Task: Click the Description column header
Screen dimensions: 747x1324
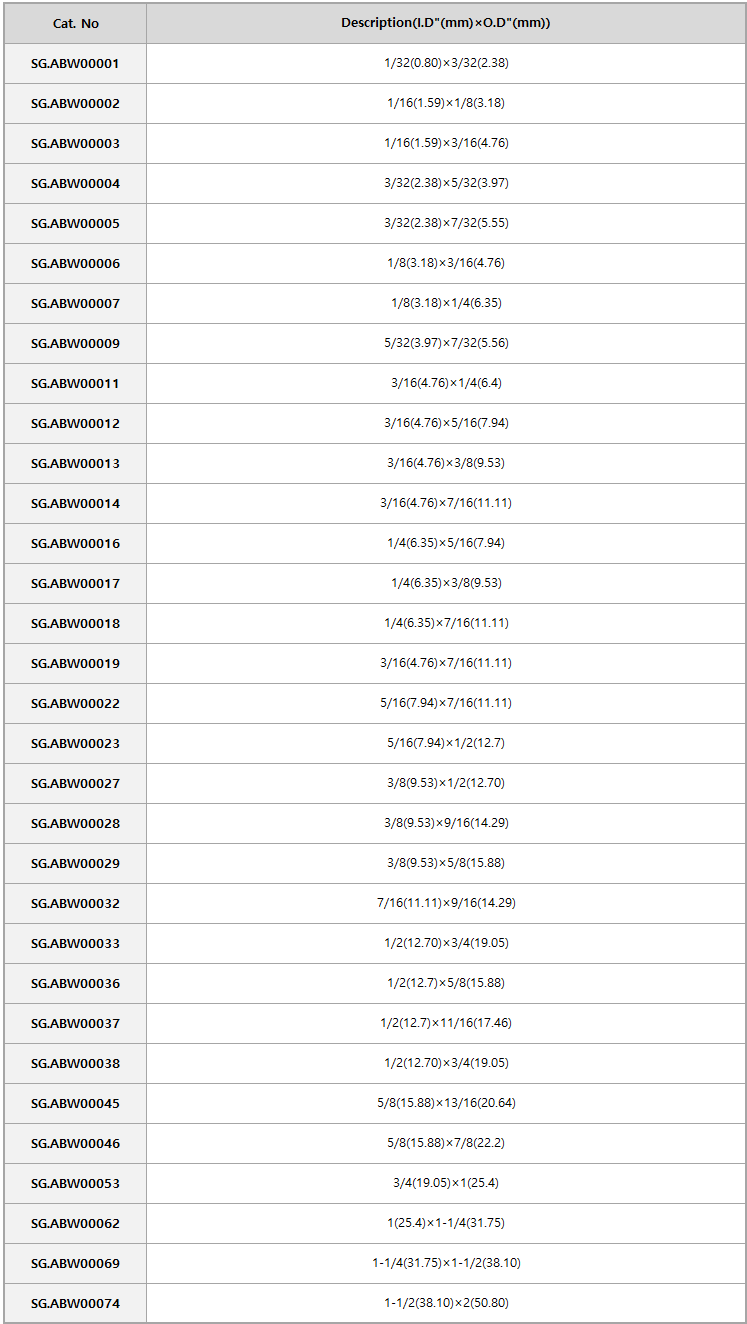Action: tap(446, 23)
